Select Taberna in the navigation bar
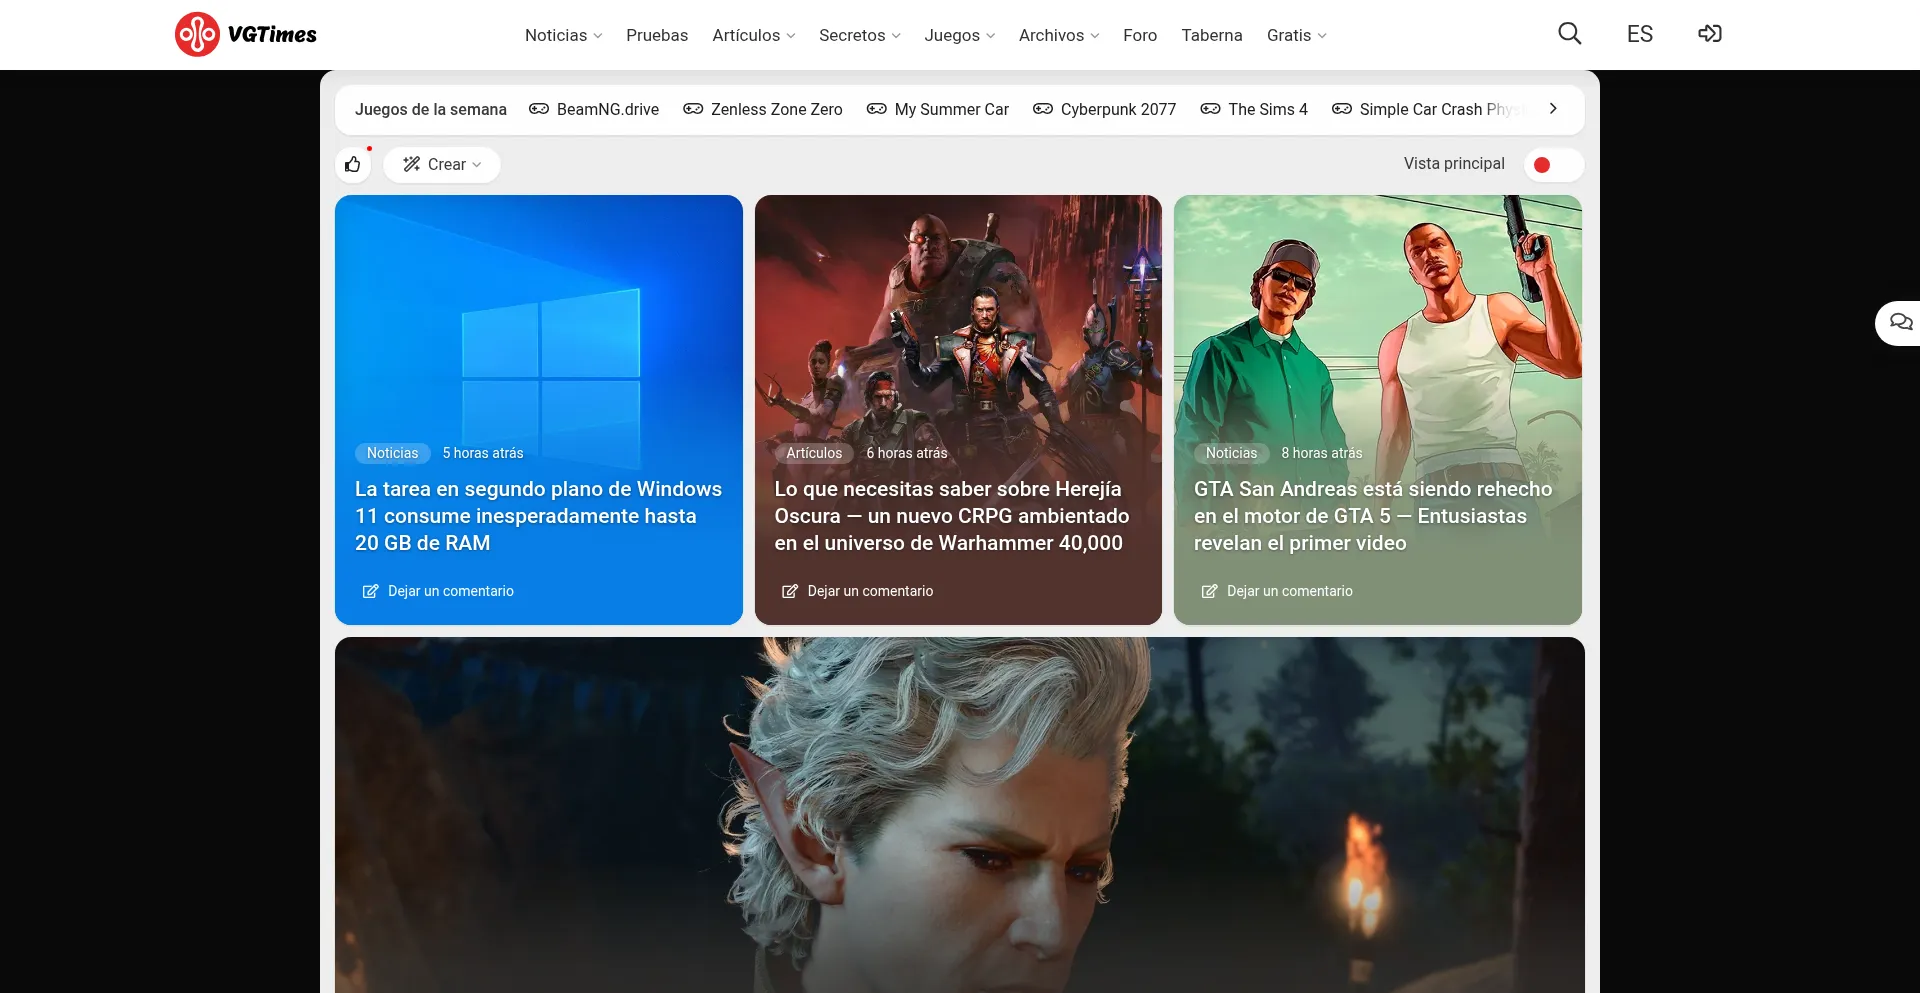 (x=1211, y=35)
